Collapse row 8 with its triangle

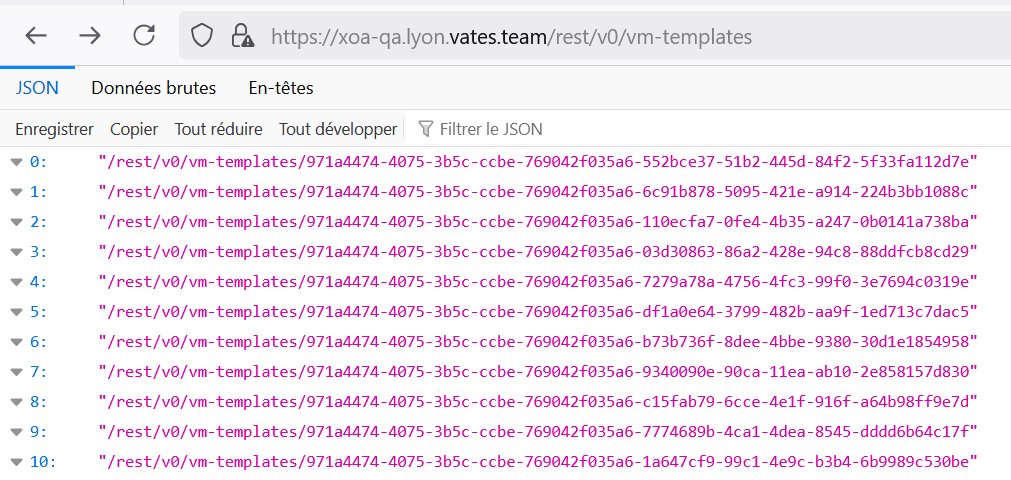[x=17, y=402]
